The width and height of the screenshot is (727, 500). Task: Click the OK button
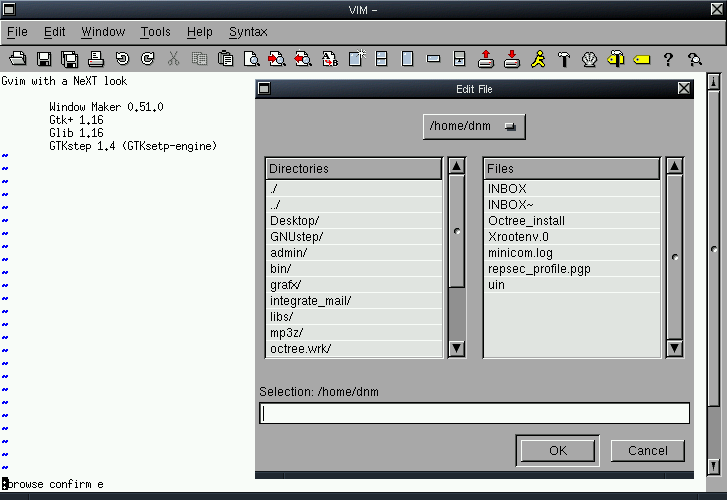click(557, 450)
